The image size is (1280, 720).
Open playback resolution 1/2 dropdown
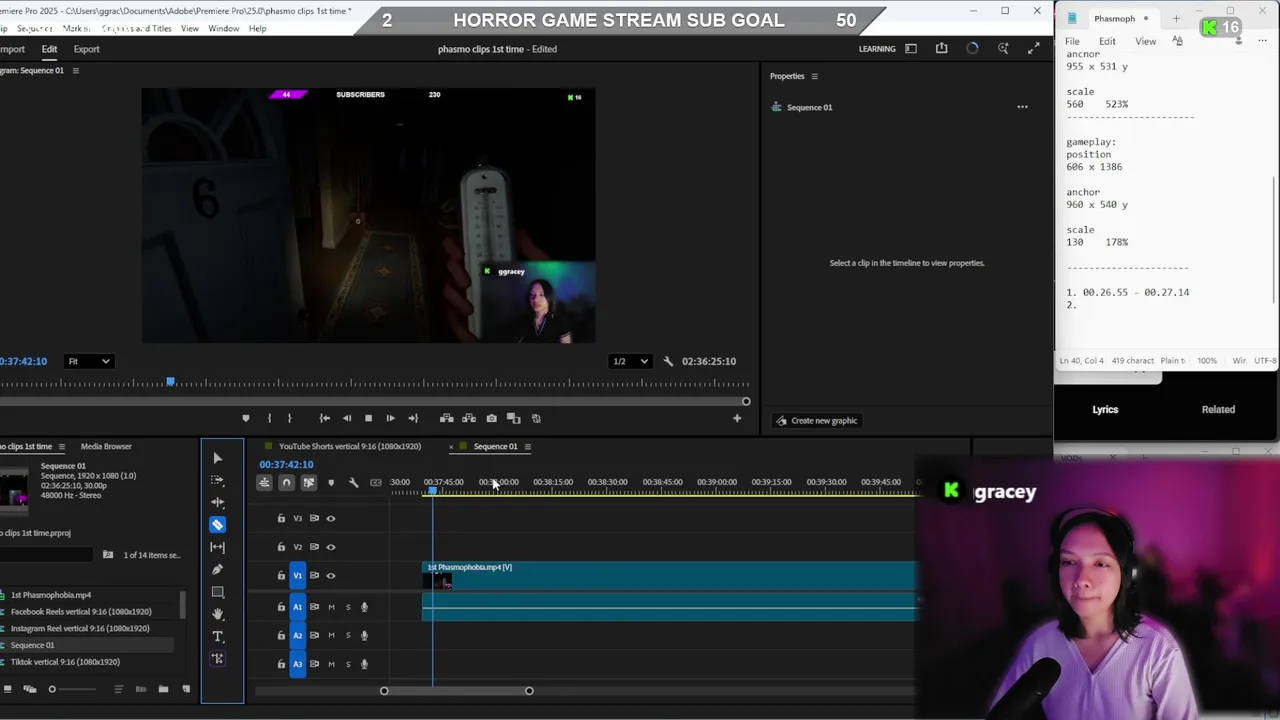(x=630, y=361)
